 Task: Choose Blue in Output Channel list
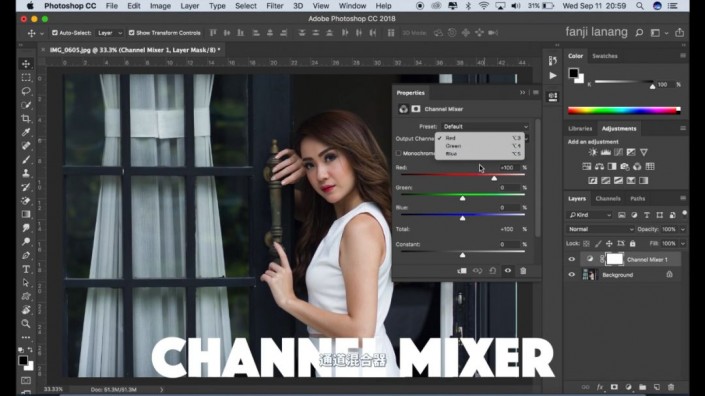479,154
